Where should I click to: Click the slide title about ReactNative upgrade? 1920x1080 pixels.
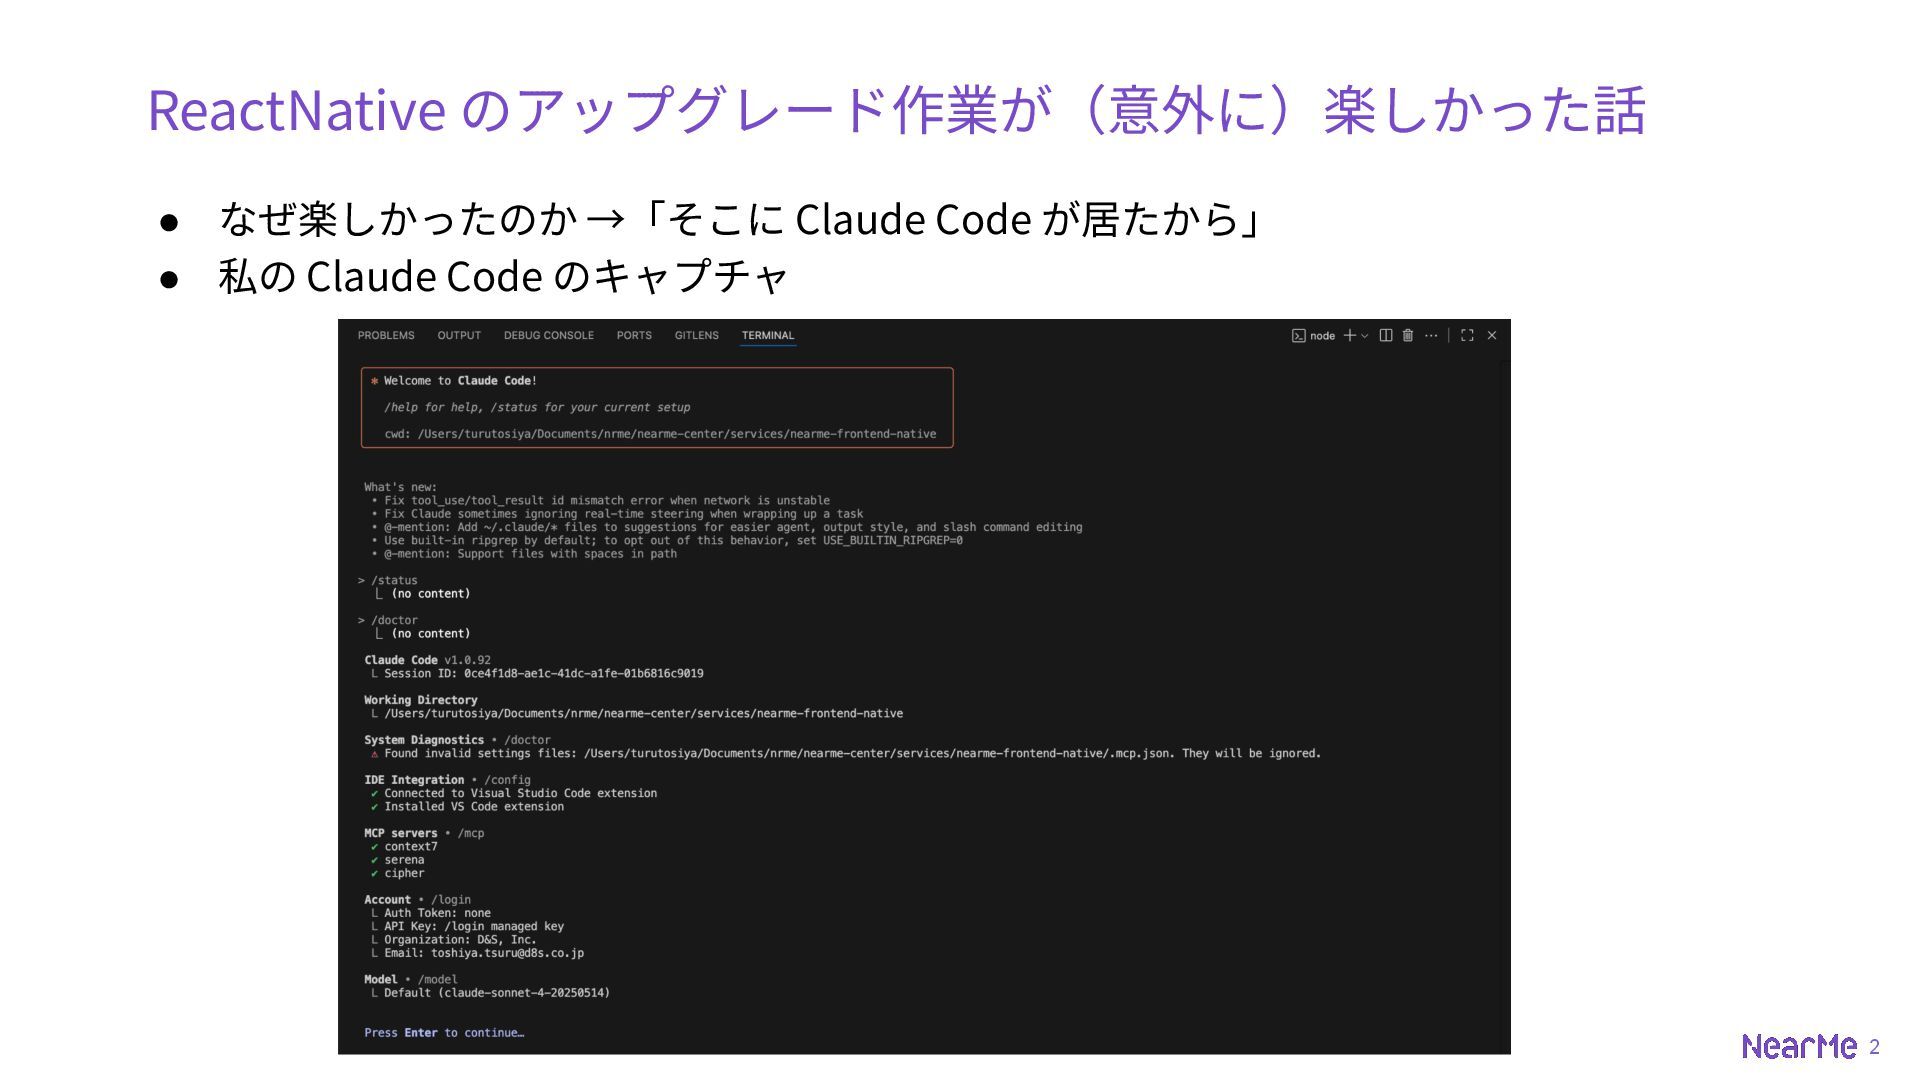896,110
